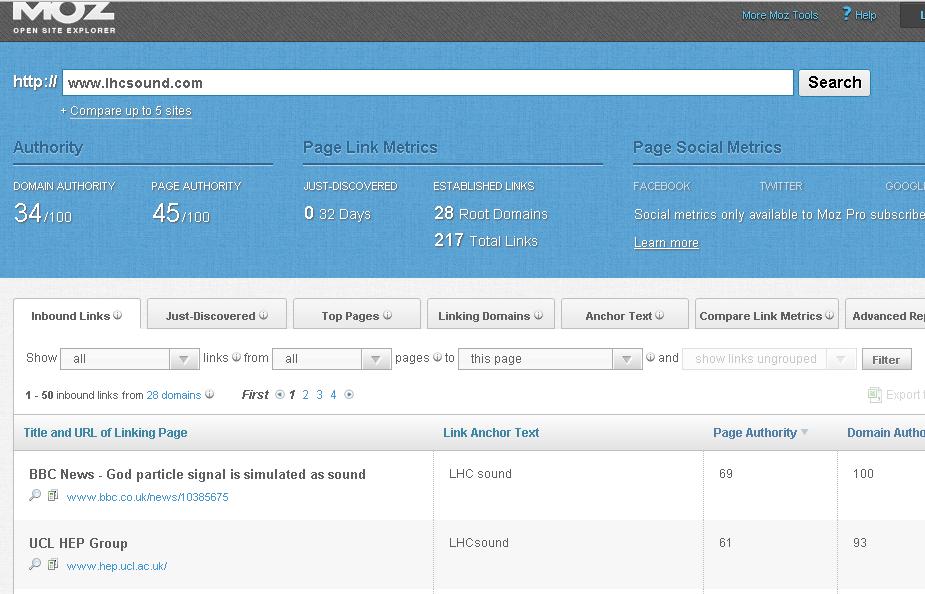Click the Help link text
This screenshot has height=594, width=925.
(865, 15)
